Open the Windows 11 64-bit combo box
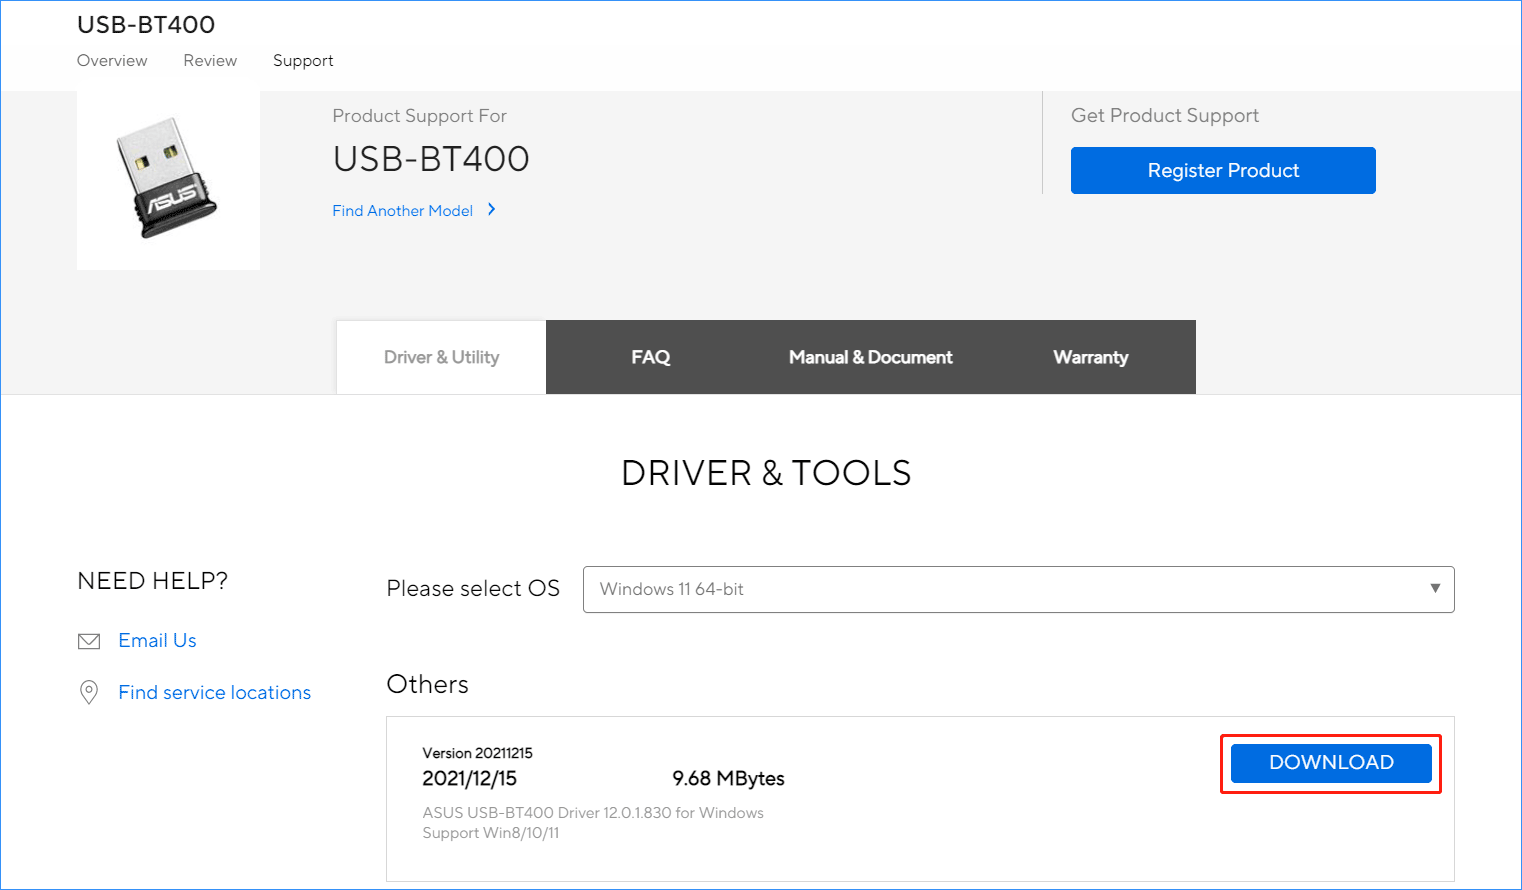 pyautogui.click(x=1018, y=589)
